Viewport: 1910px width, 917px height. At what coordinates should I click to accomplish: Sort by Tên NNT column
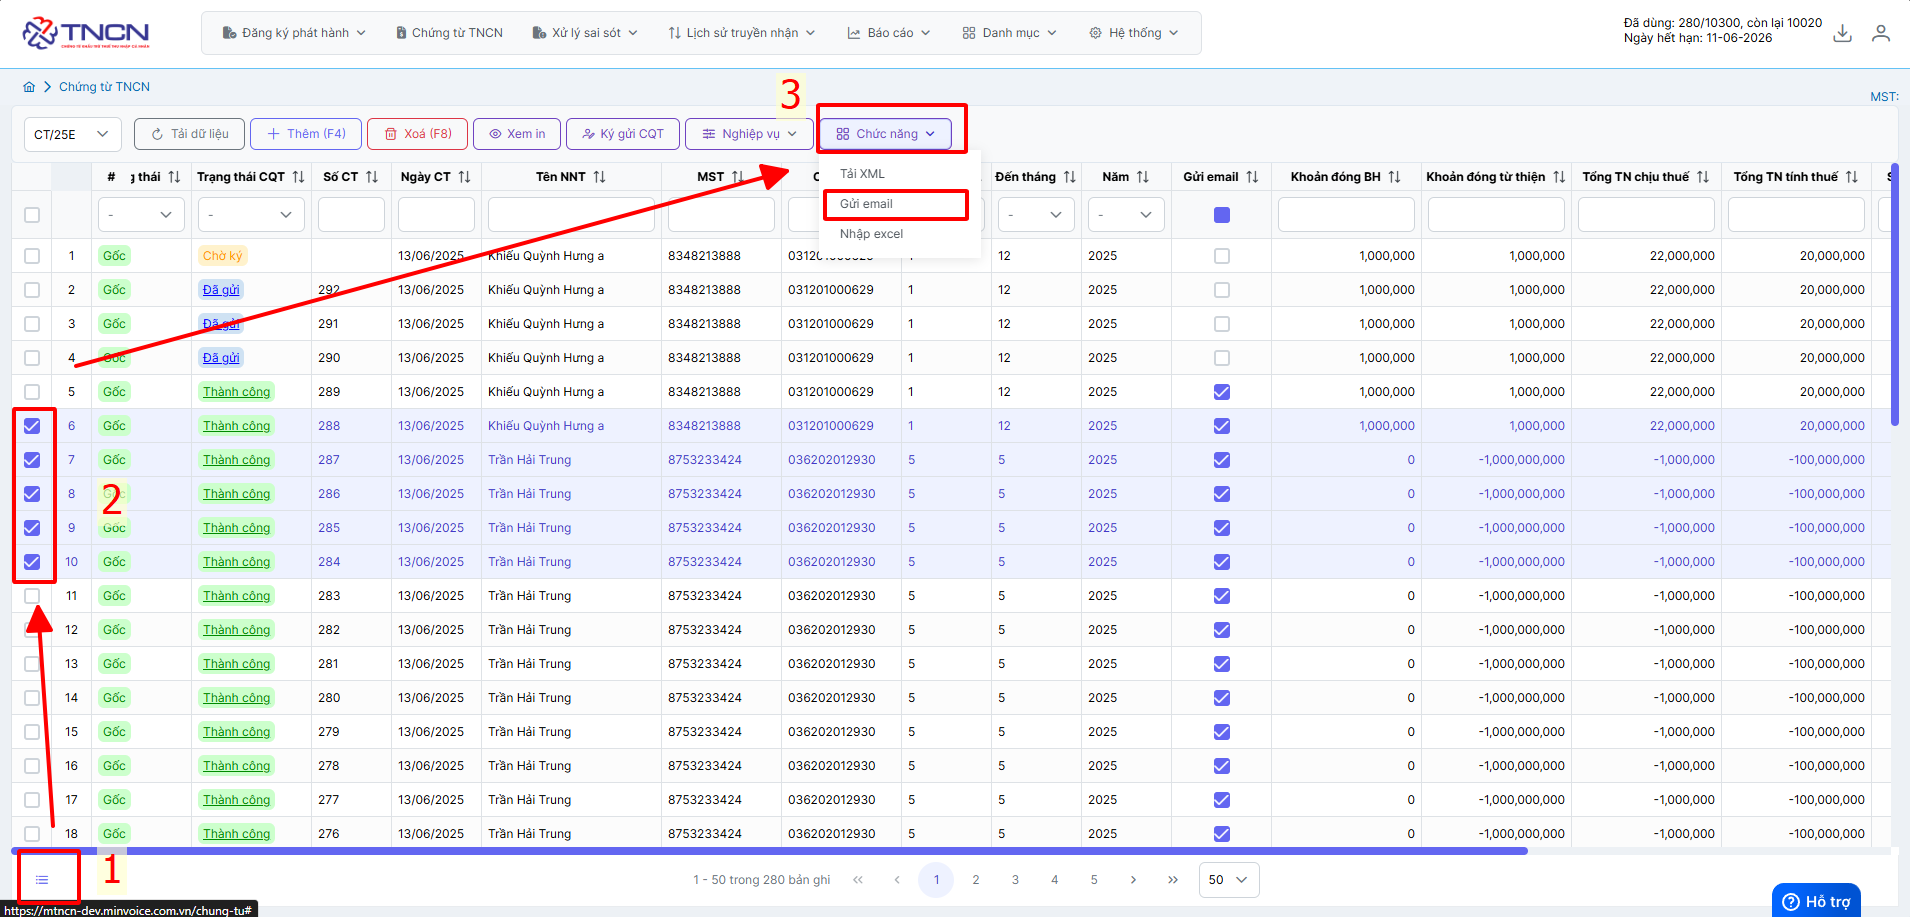click(599, 177)
